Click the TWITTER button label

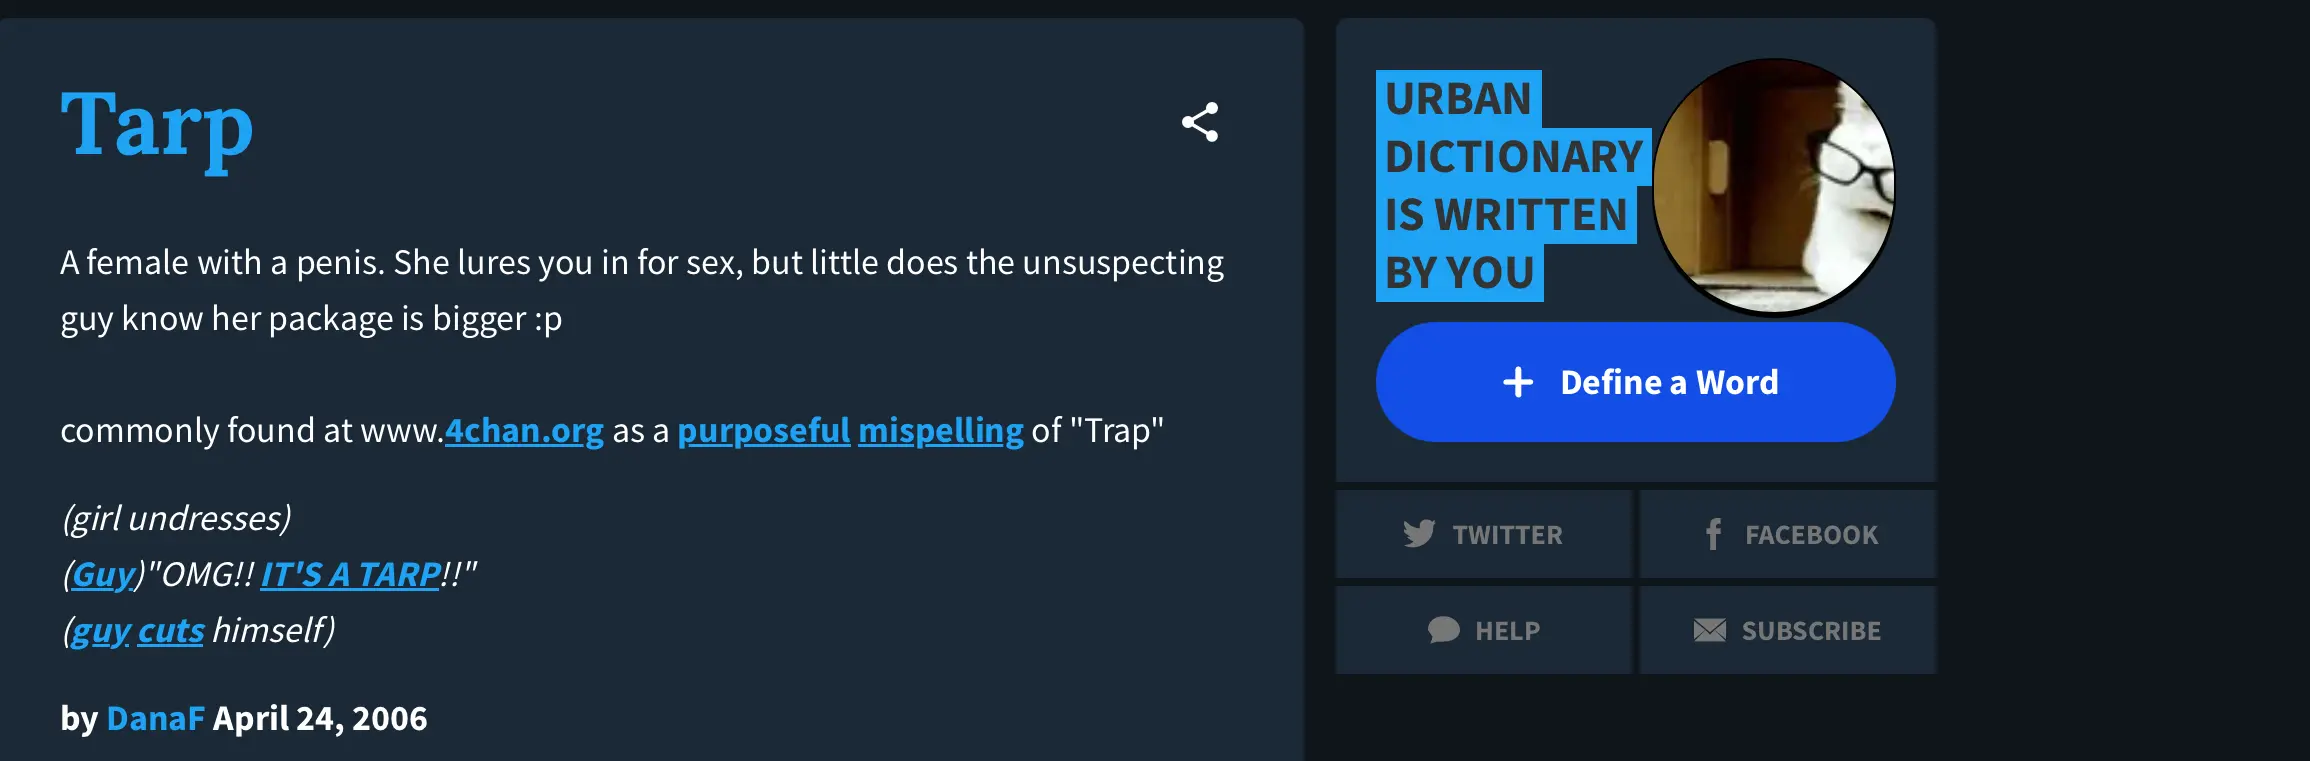tap(1507, 535)
